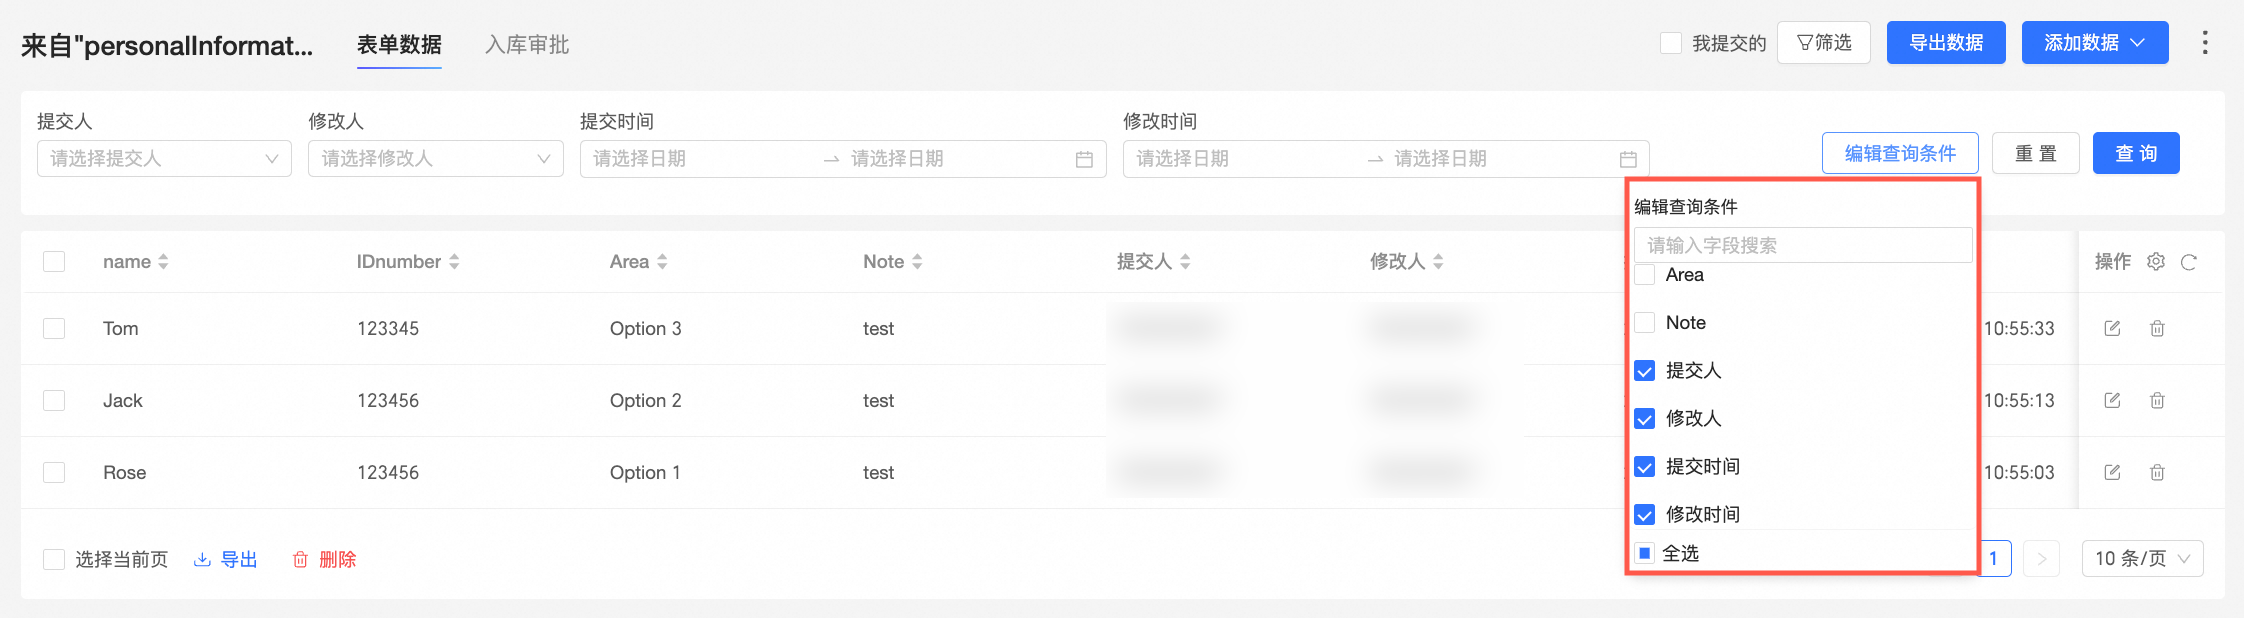Select the Tom row checkbox
The height and width of the screenshot is (618, 2244).
(54, 328)
